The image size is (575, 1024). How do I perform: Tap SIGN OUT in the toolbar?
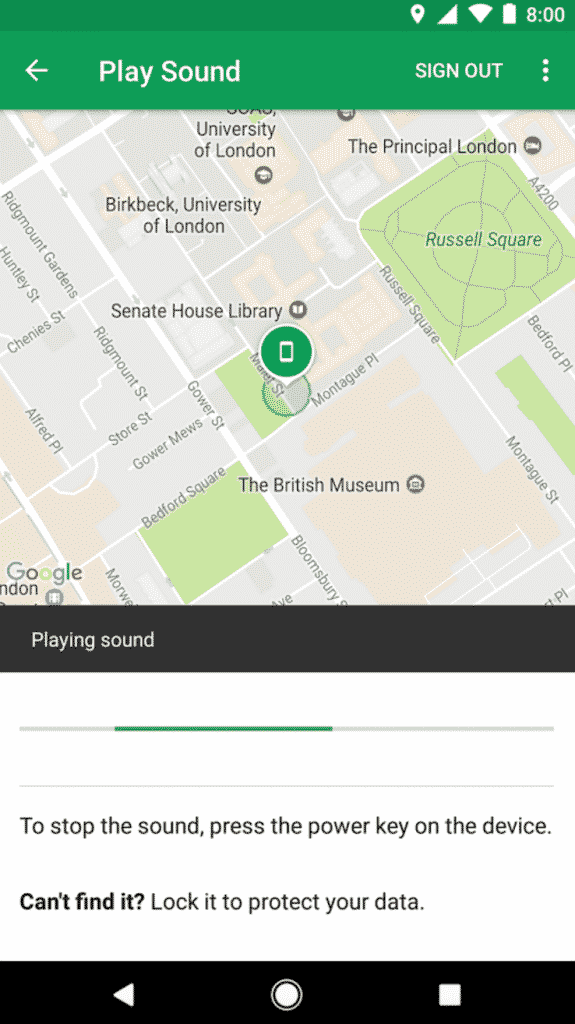[459, 71]
